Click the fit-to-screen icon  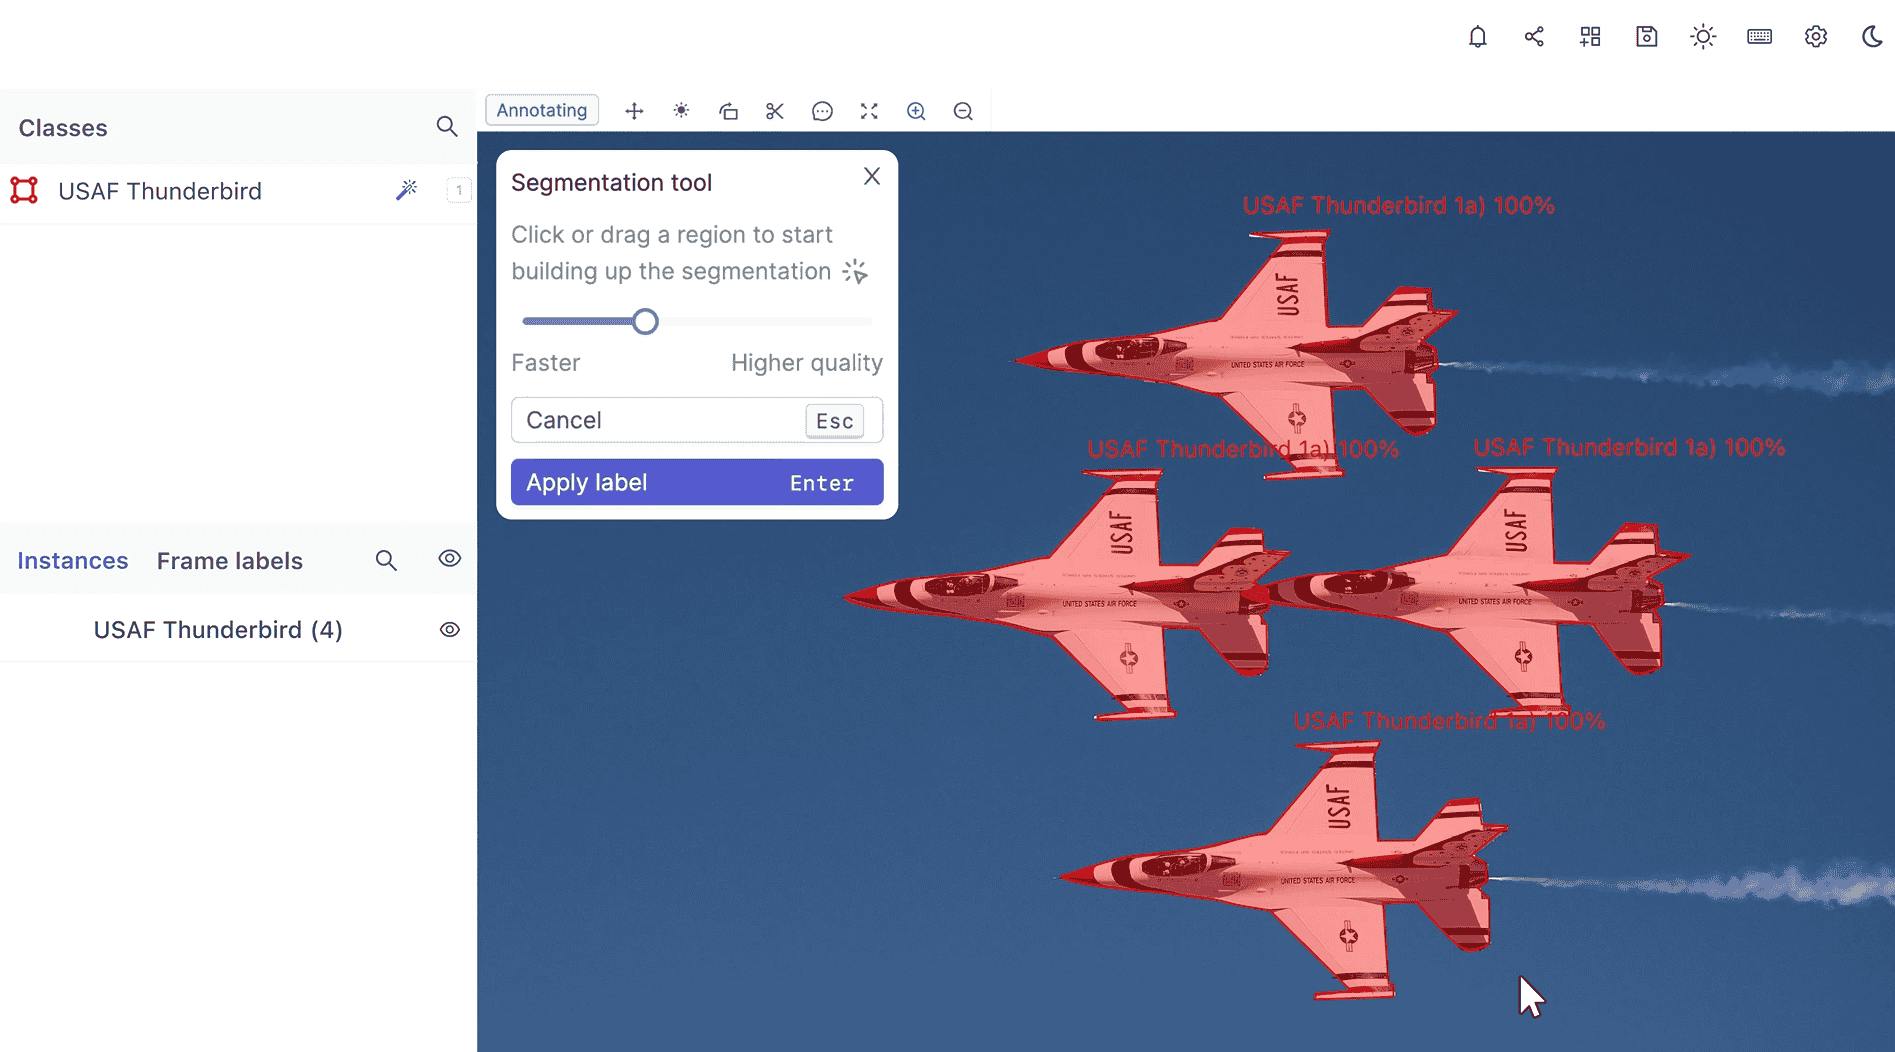[869, 111]
